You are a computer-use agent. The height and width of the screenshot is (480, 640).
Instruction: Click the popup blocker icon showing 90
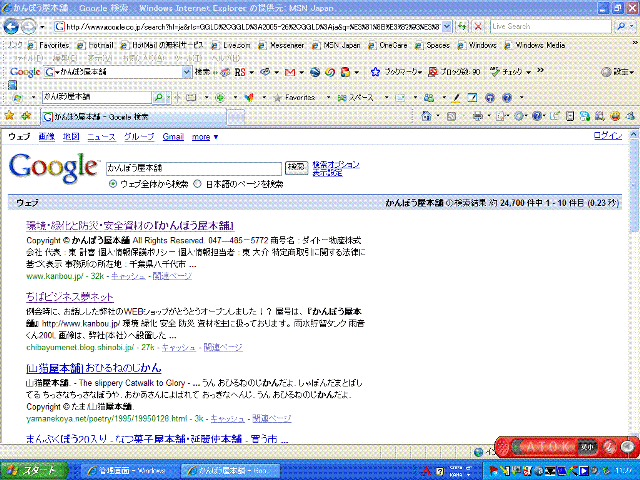coord(433,72)
